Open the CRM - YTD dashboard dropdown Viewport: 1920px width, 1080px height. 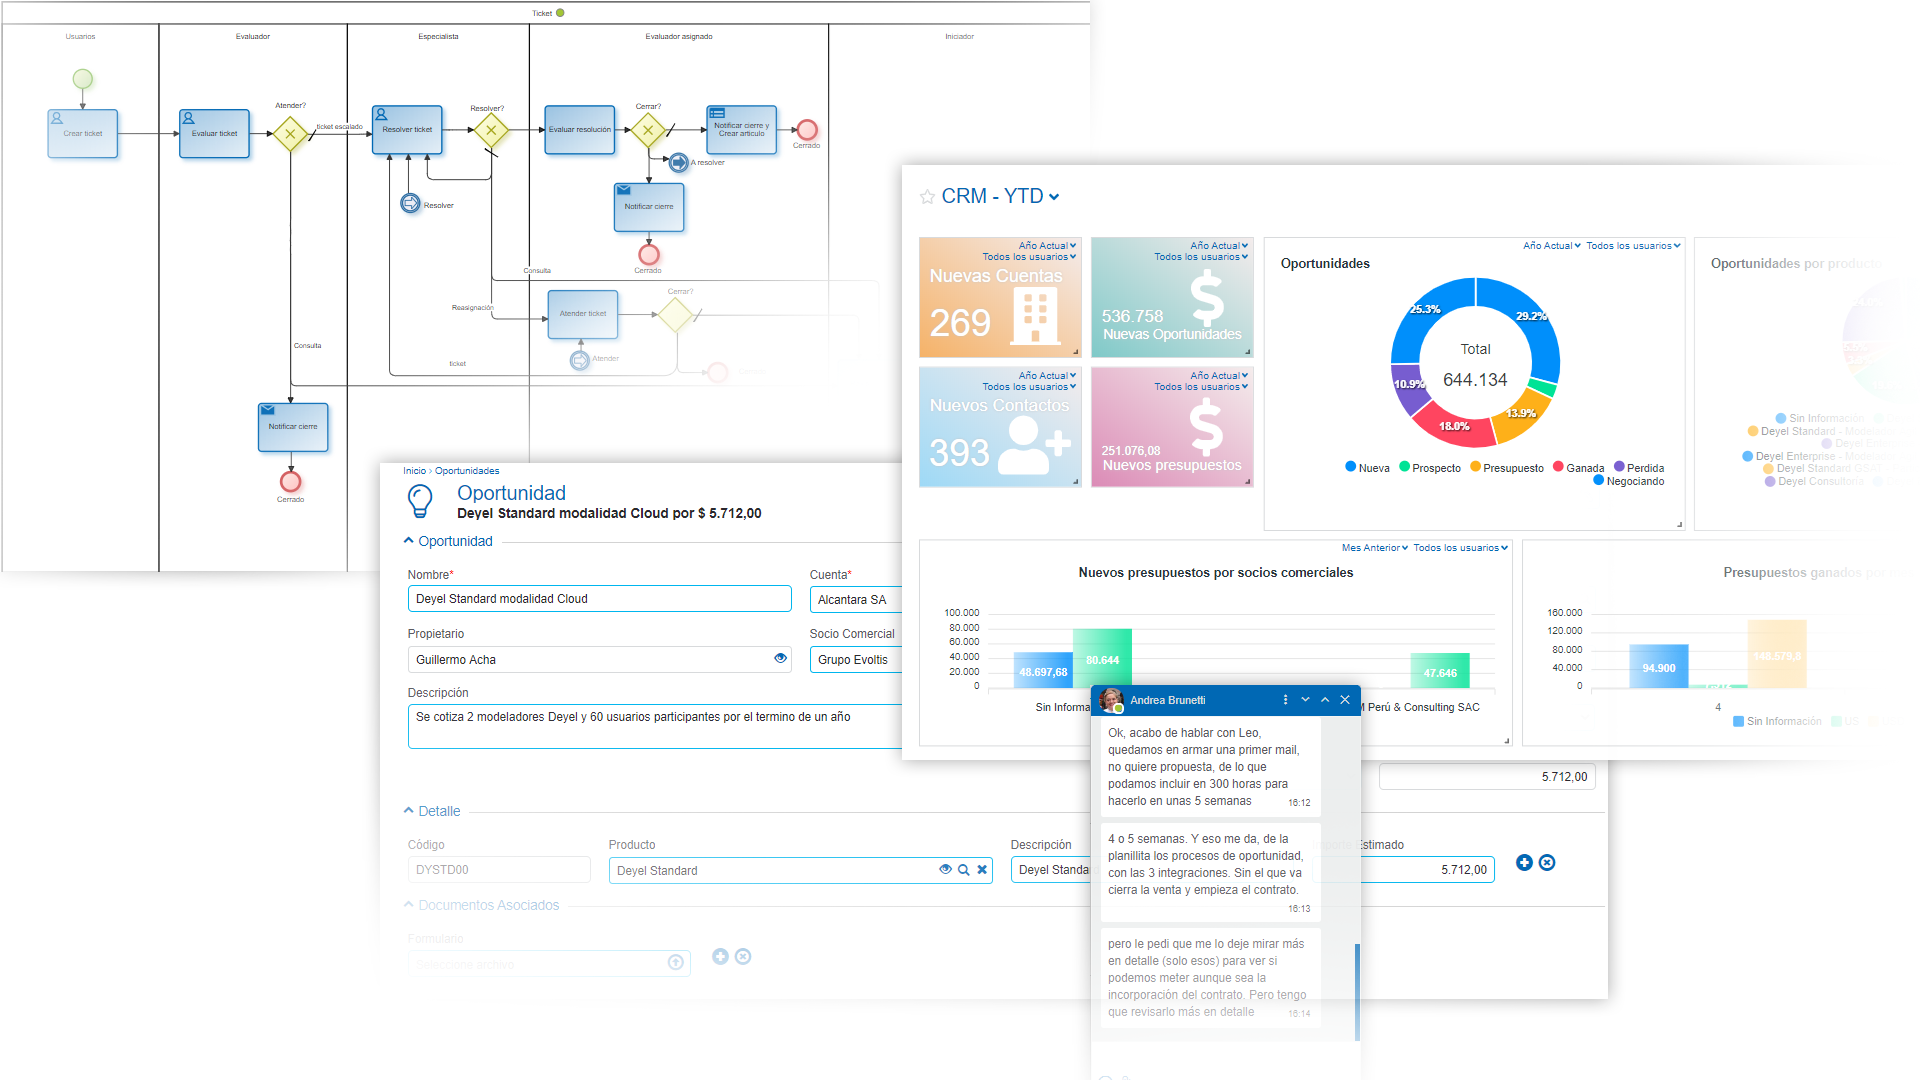tap(1054, 197)
